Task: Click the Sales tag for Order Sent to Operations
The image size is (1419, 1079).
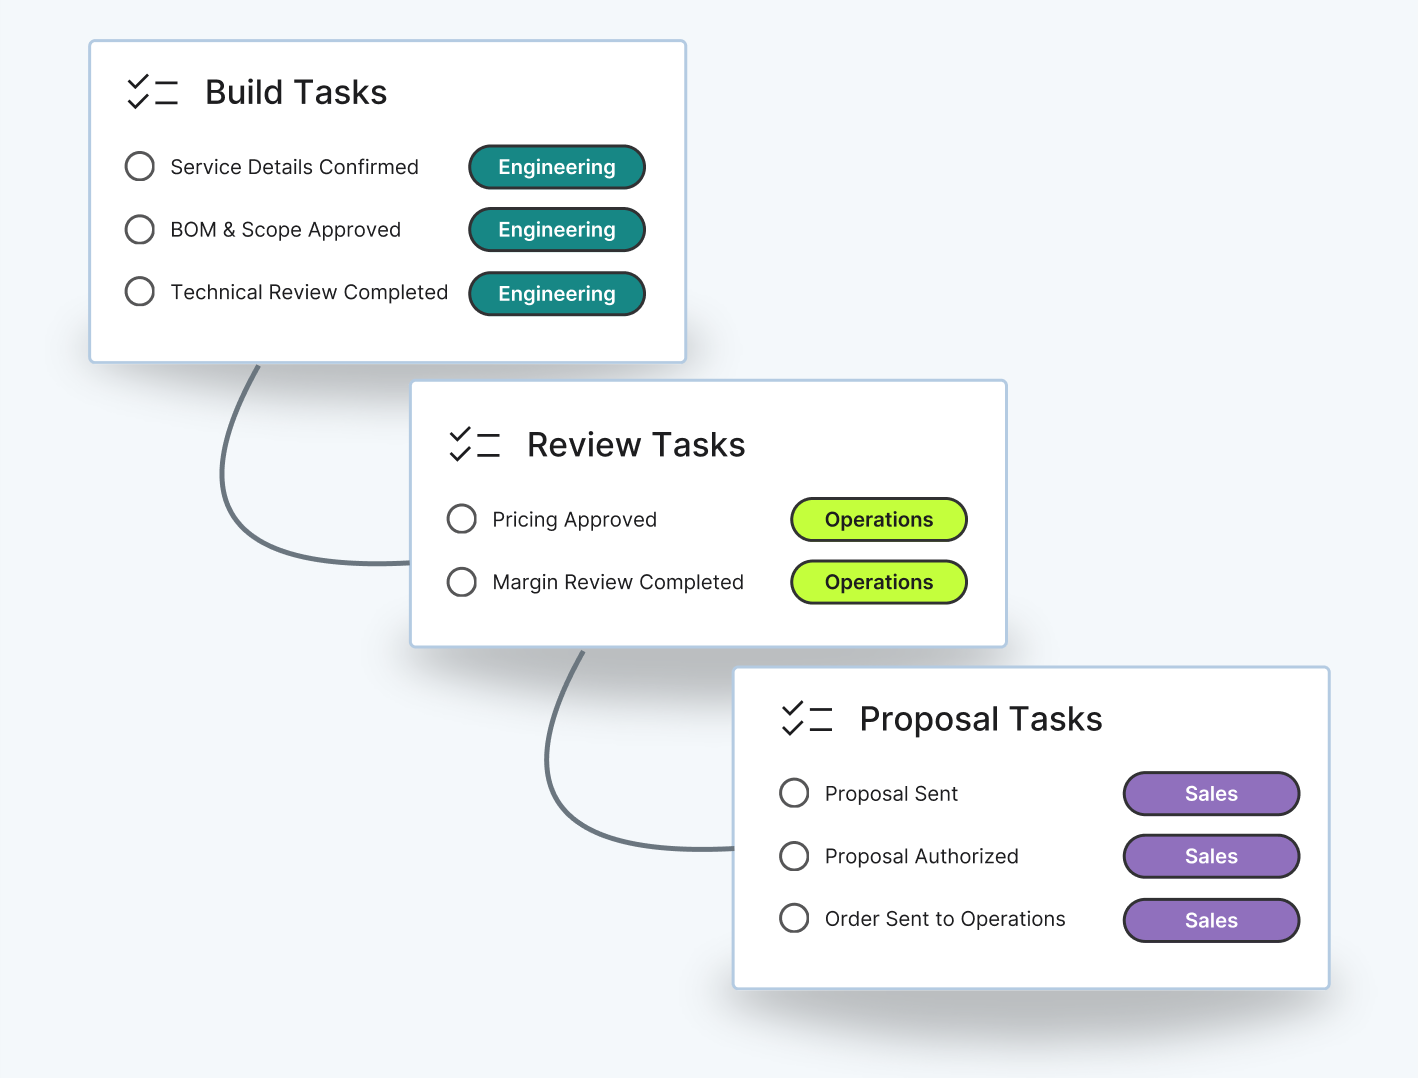Action: pyautogui.click(x=1210, y=920)
